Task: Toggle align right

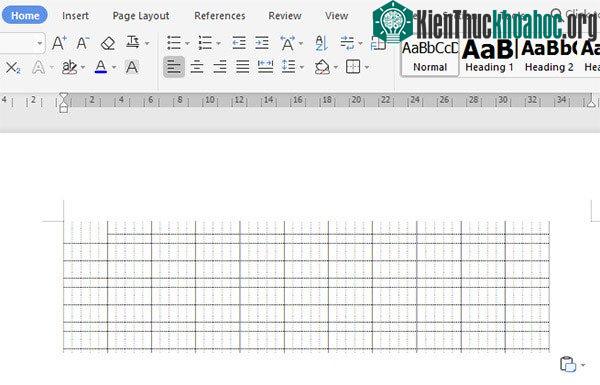Action: (220, 67)
